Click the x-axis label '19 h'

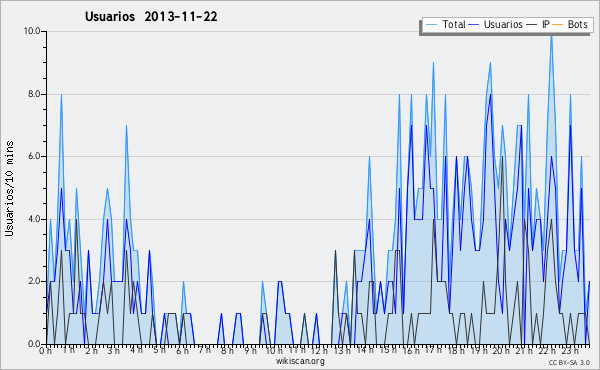pos(479,350)
